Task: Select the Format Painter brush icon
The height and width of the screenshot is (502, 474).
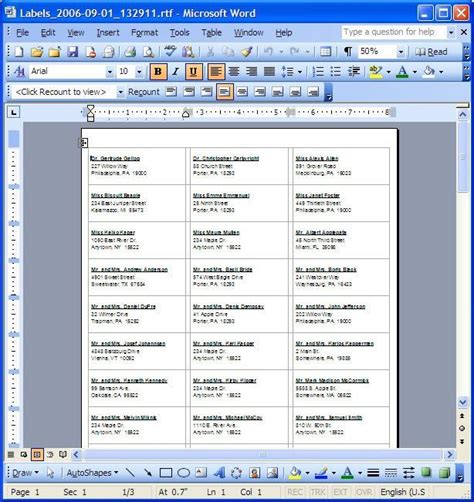Action: (x=247, y=52)
